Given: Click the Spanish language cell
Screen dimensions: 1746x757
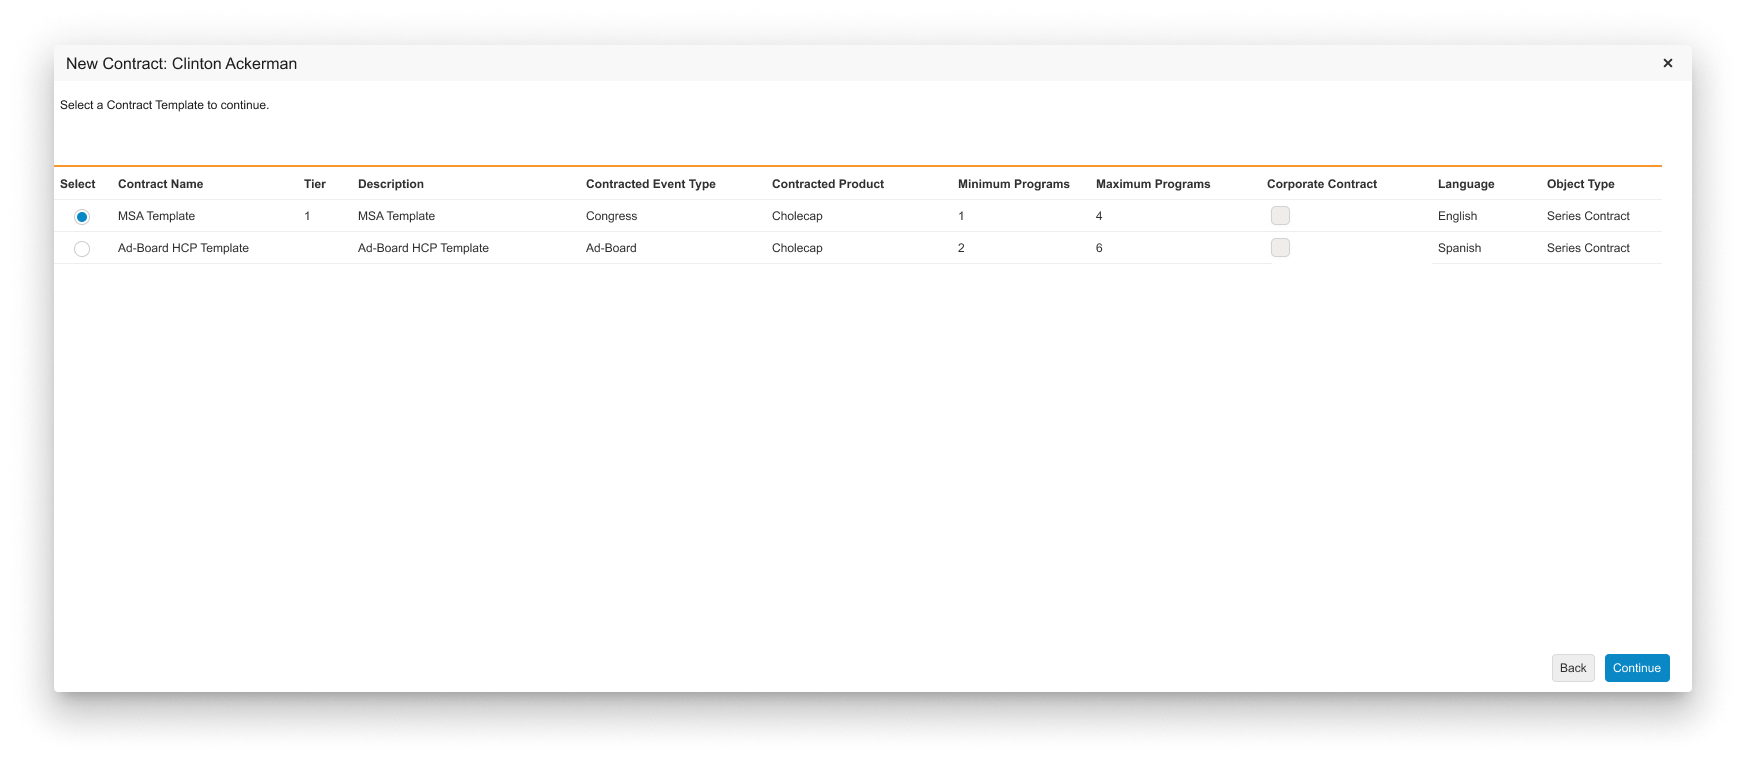Looking at the screenshot, I should coord(1459,248).
